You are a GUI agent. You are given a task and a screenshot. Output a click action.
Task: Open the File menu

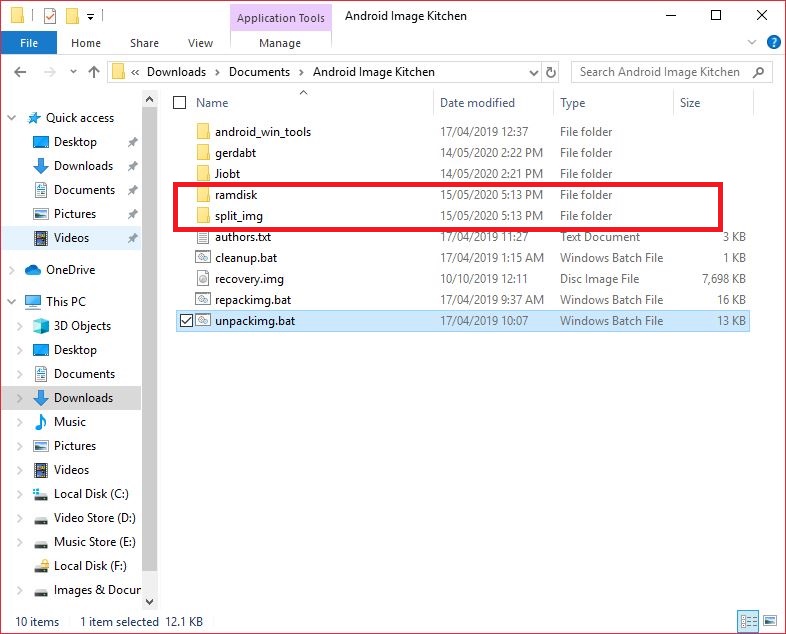29,43
